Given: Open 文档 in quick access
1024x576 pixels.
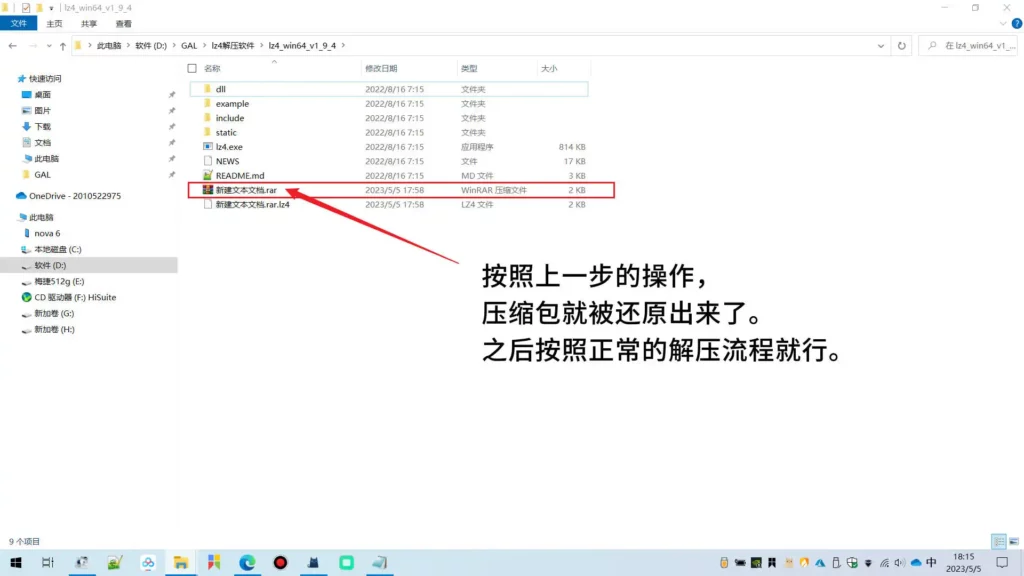Looking at the screenshot, I should click(42, 142).
